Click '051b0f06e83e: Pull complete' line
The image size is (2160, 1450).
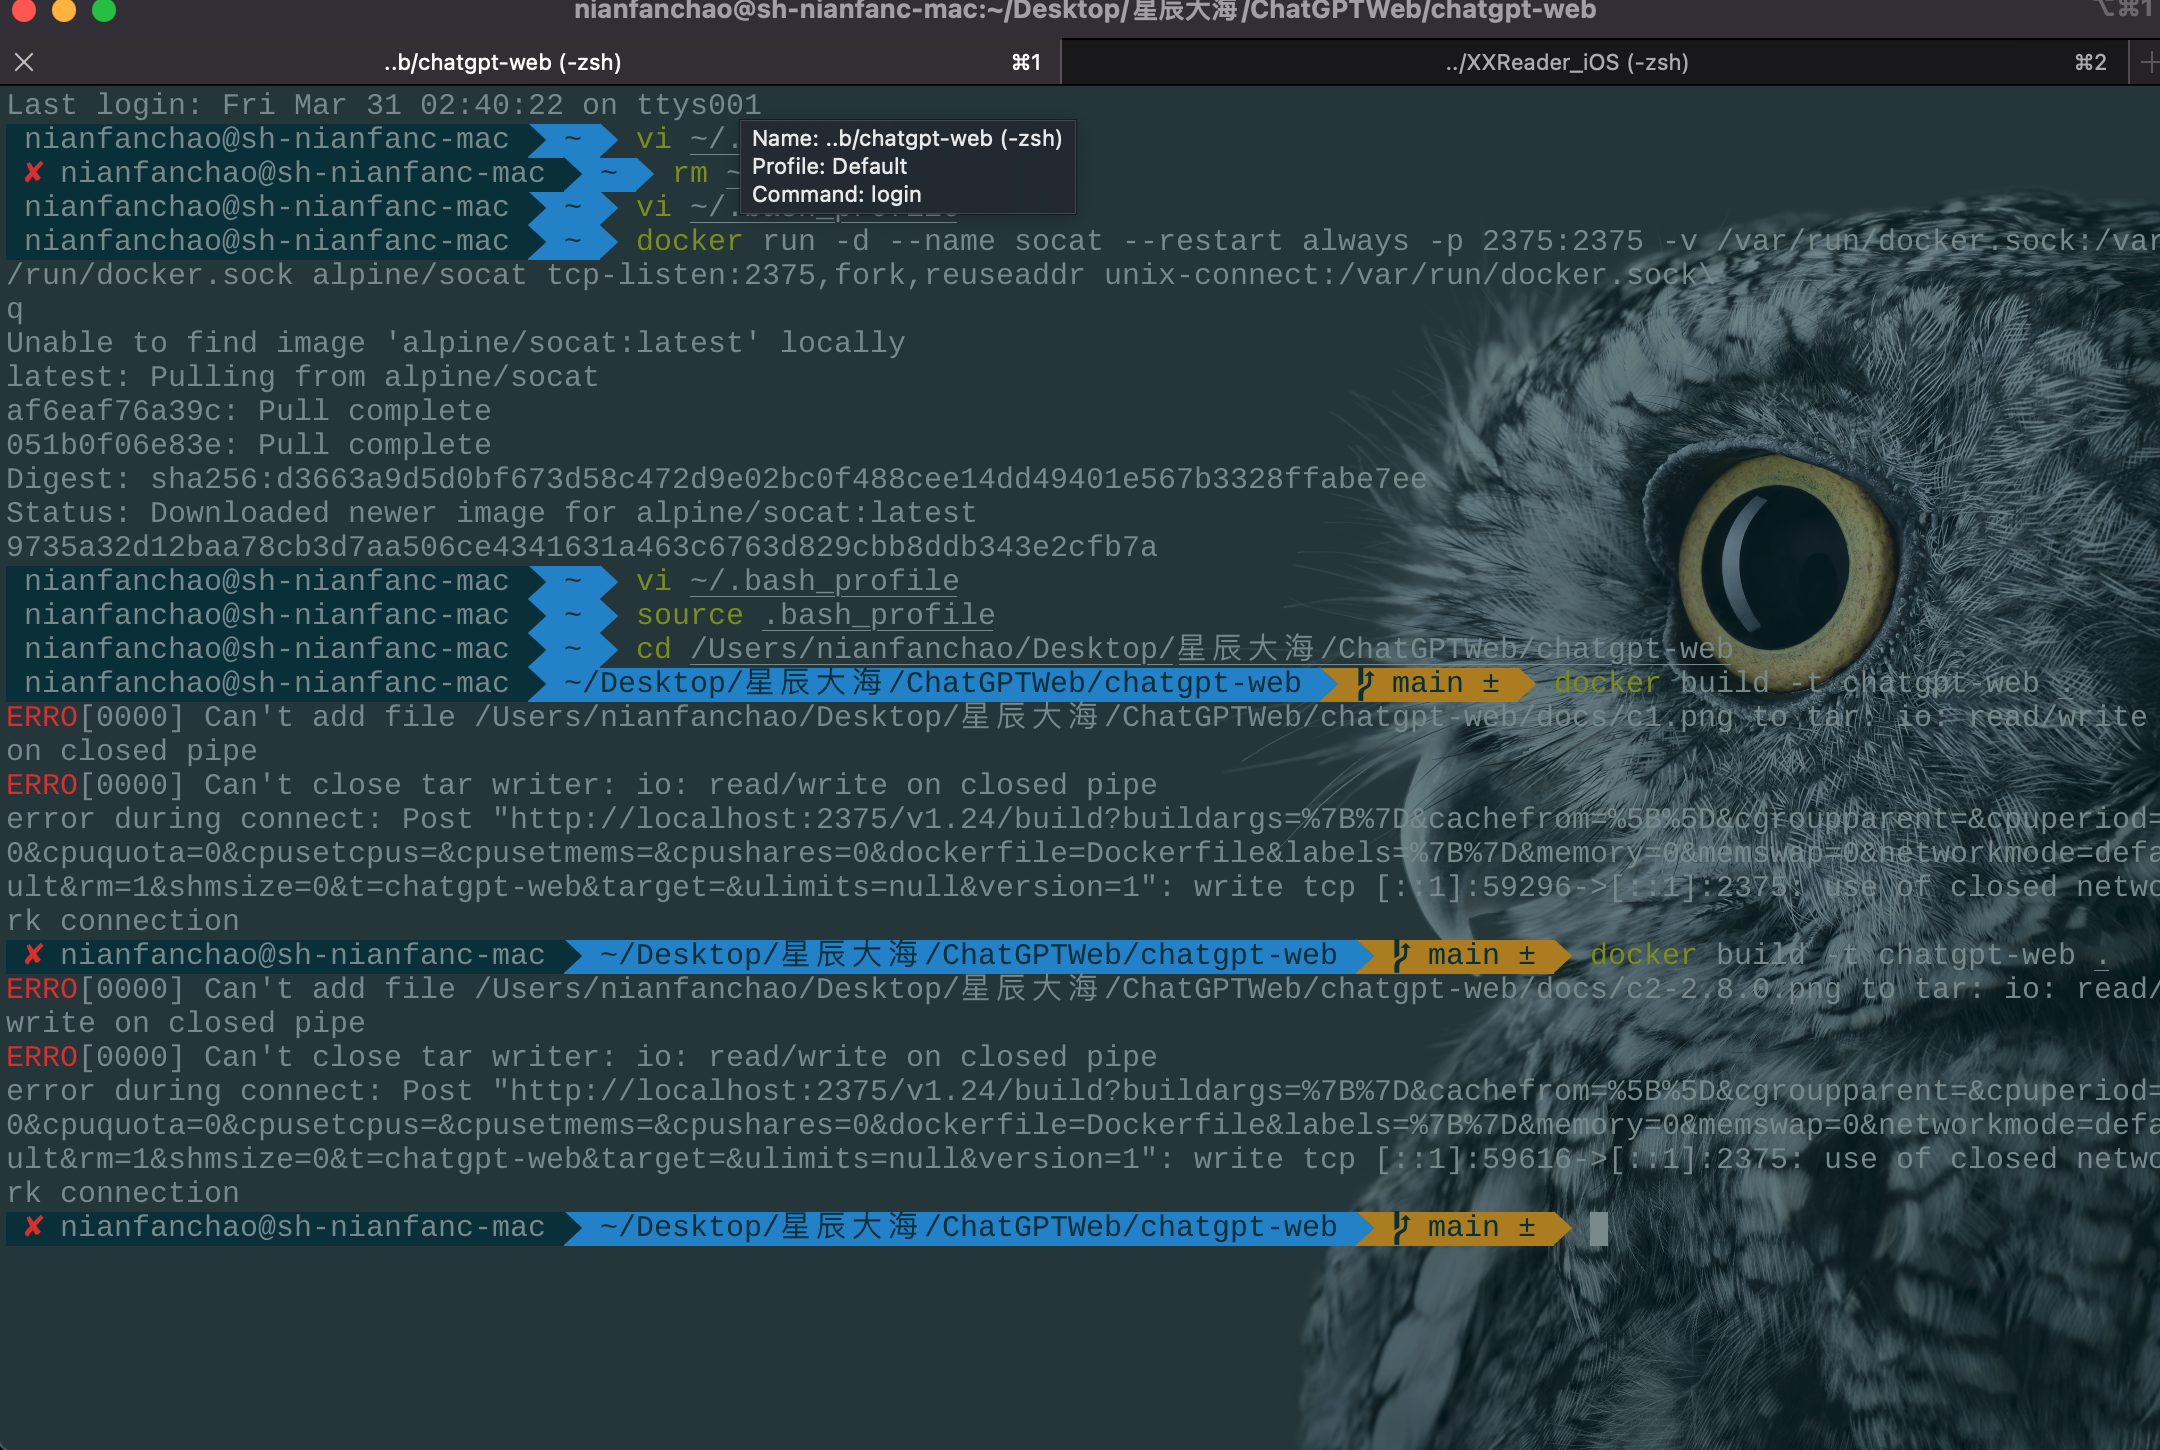point(248,445)
